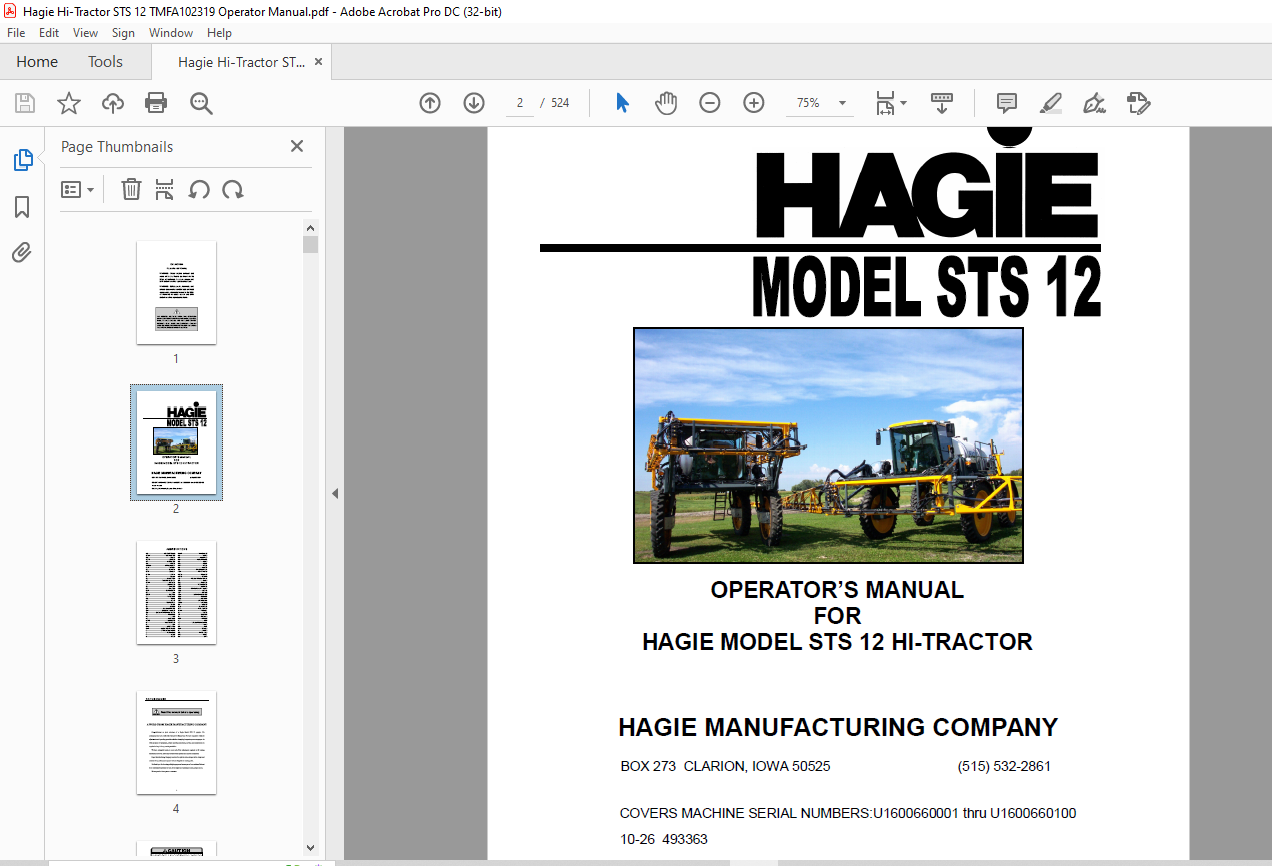This screenshot has width=1272, height=866.
Task: Select page 4 thumbnail
Action: 176,743
